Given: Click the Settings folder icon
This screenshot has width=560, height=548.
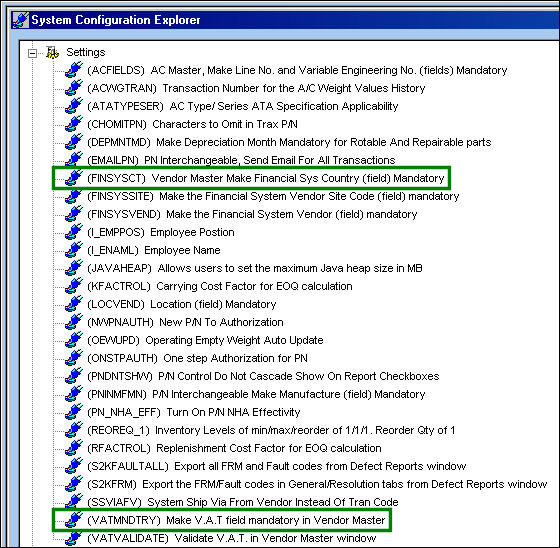Looking at the screenshot, I should (x=52, y=53).
